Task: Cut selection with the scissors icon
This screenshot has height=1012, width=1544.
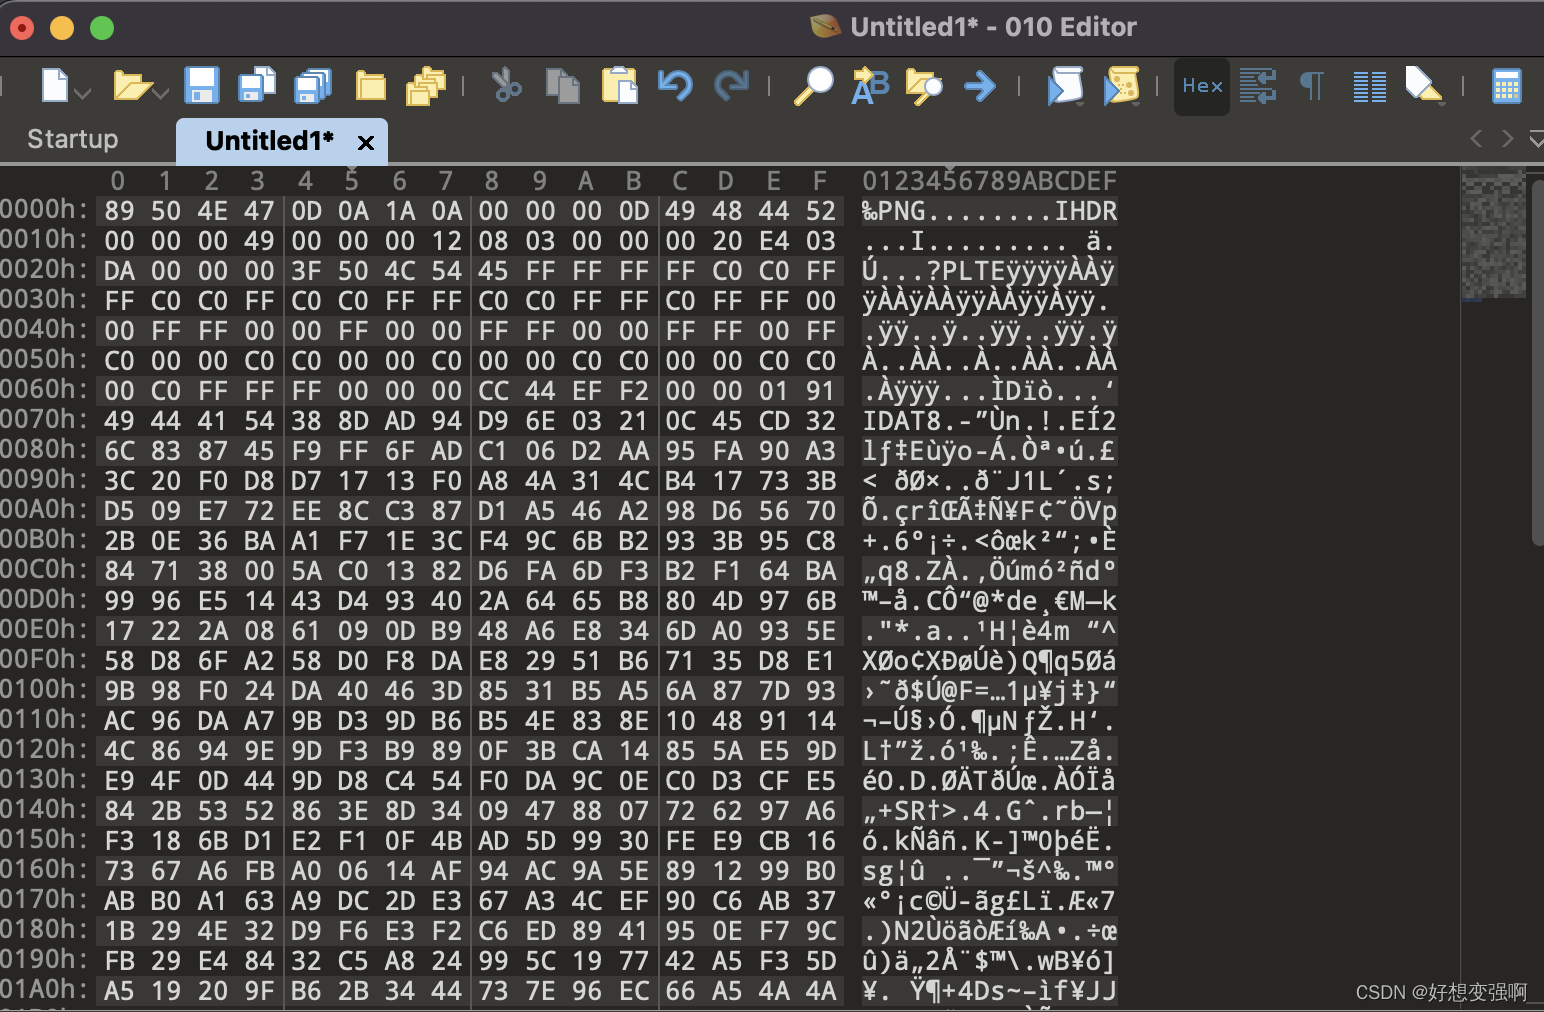Action: 507,86
